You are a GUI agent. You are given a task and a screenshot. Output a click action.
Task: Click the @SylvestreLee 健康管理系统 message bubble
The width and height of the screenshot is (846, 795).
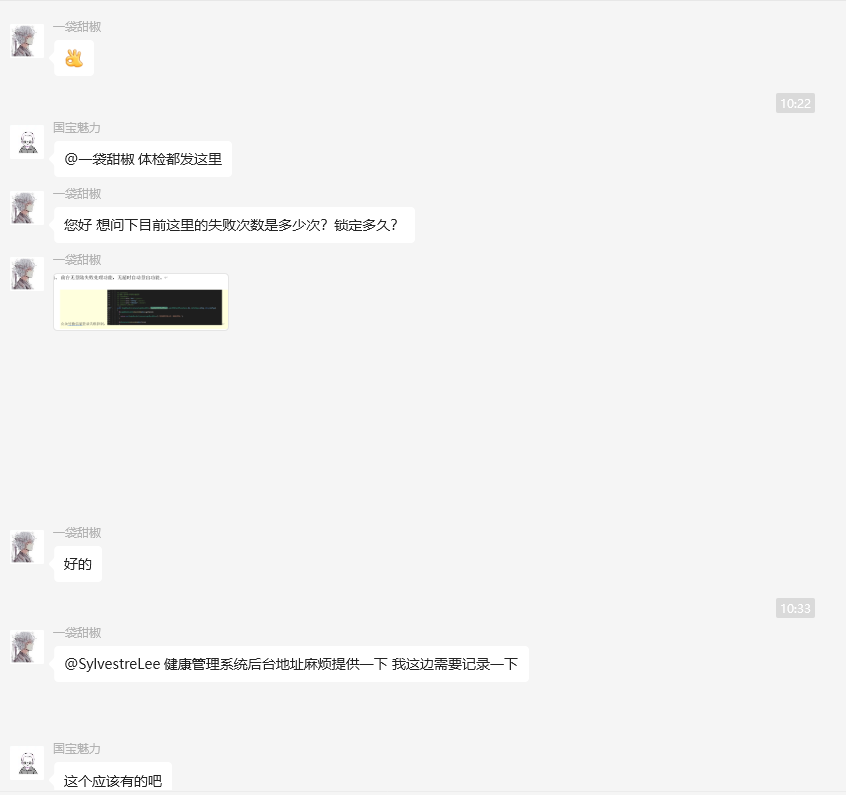(291, 664)
